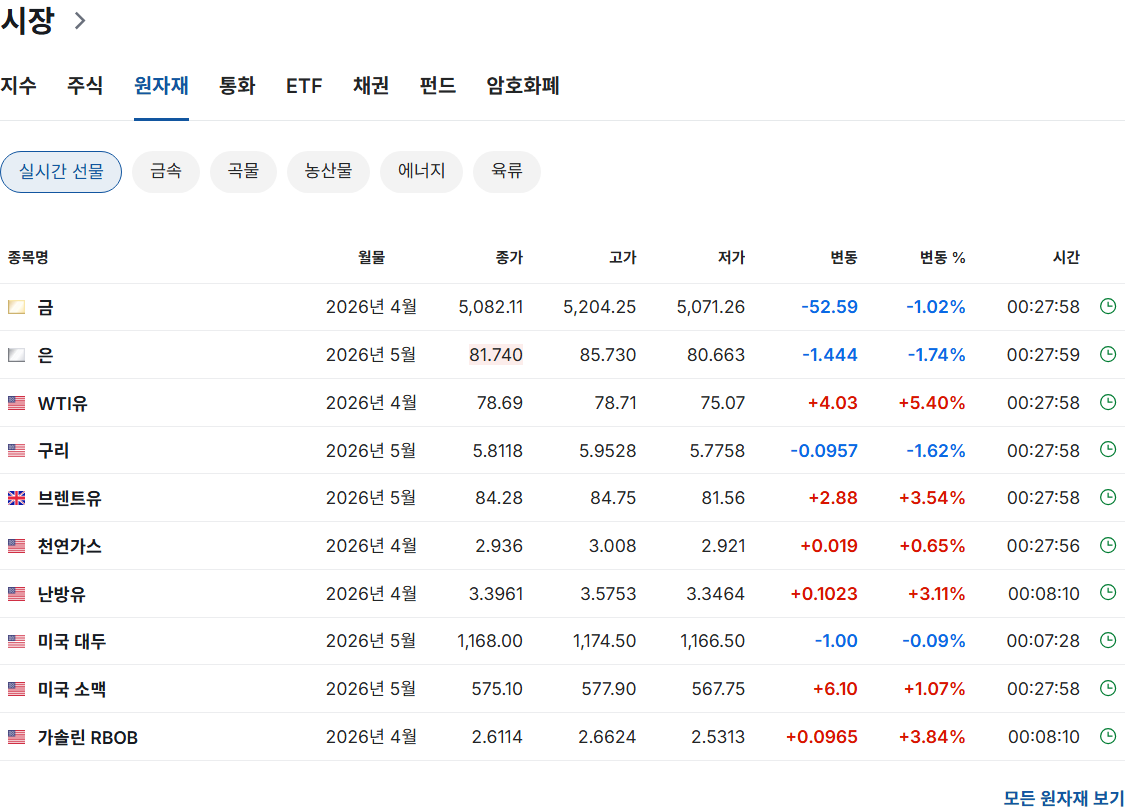Click the clock icon in the WTI유 row
Screen dimensions: 1125x811
point(1108,402)
